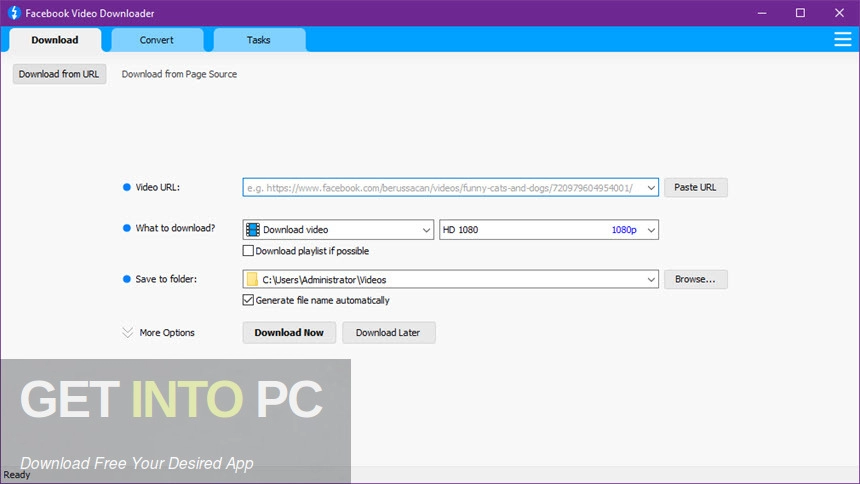Switch to the Download tab
Viewport: 860px width, 484px height.
[x=55, y=40]
